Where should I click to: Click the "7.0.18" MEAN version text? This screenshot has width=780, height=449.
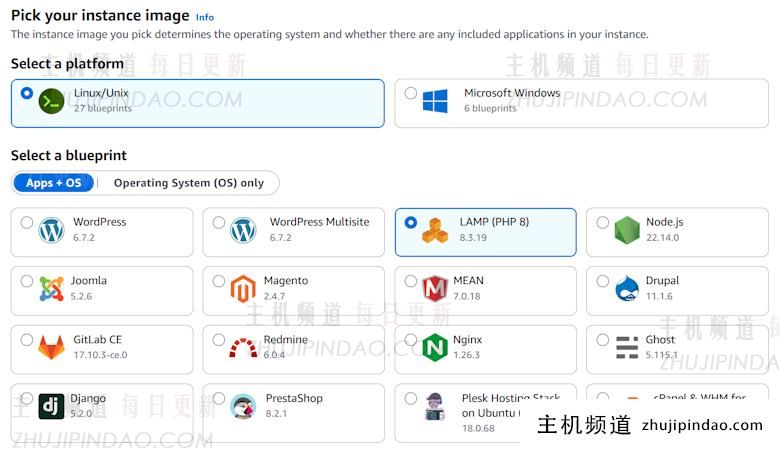(467, 296)
